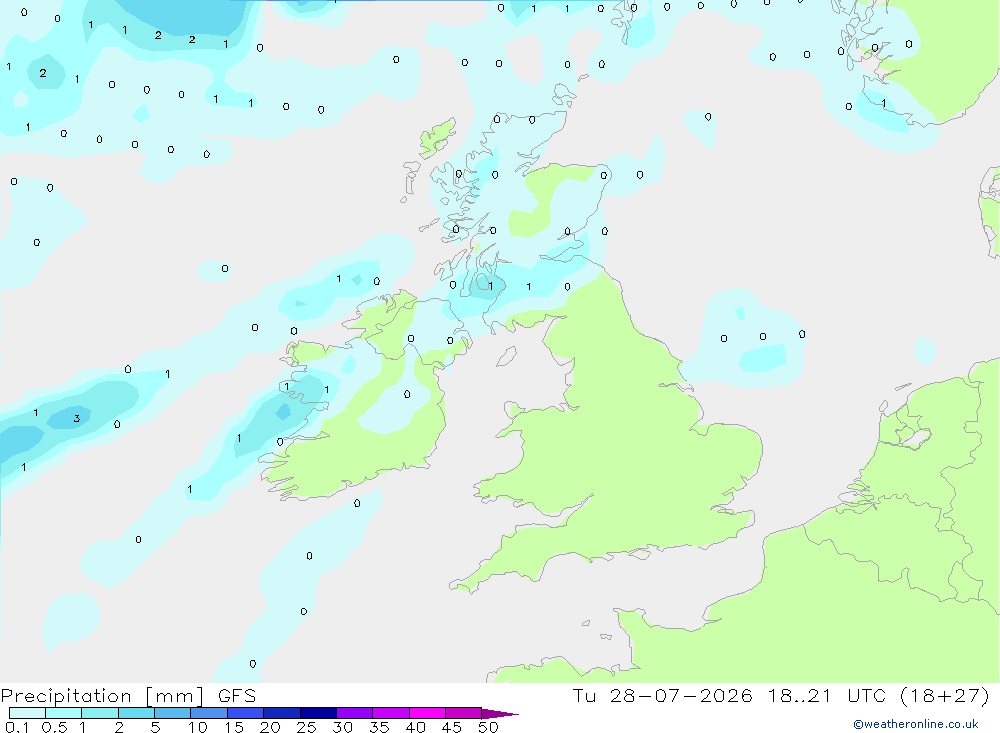Select the 2–5 mm legend color swatch

point(136,713)
